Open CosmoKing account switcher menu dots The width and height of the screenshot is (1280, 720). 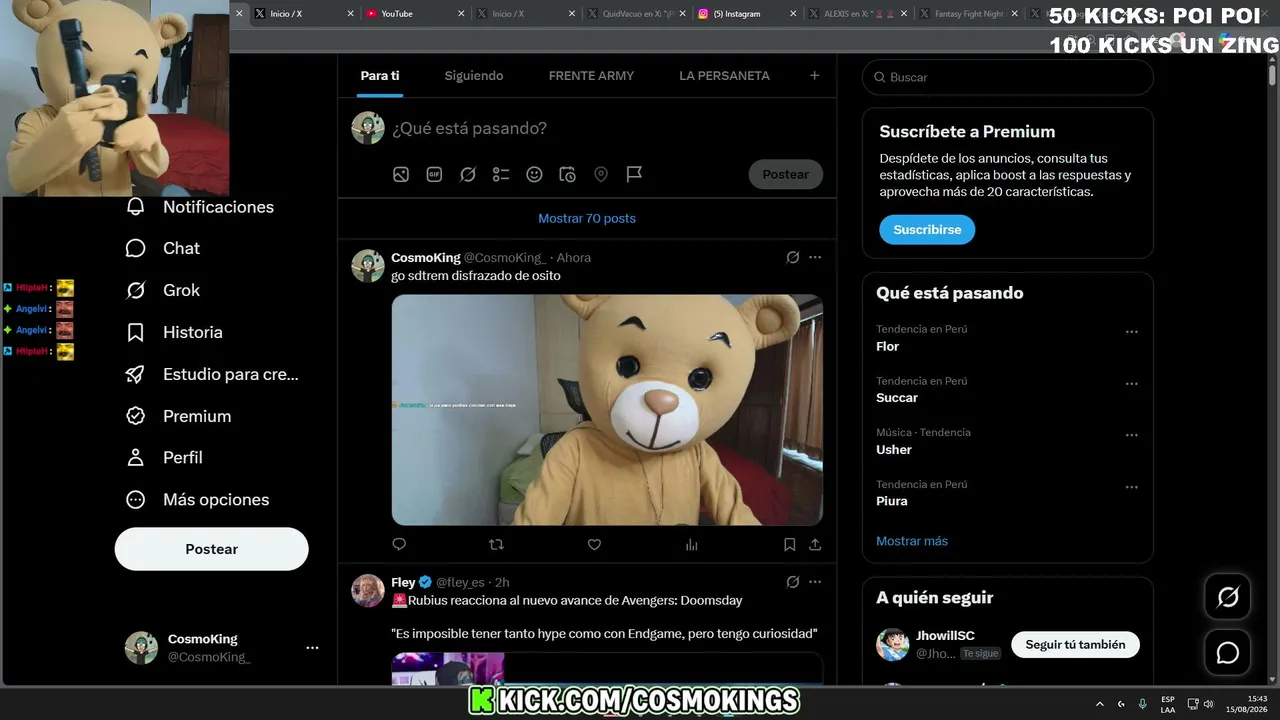coord(312,648)
